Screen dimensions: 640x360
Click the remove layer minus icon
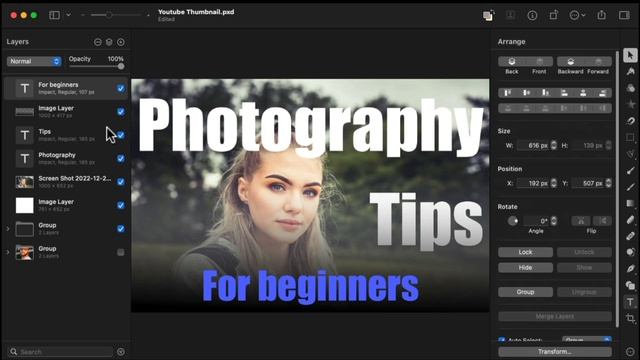[98, 42]
